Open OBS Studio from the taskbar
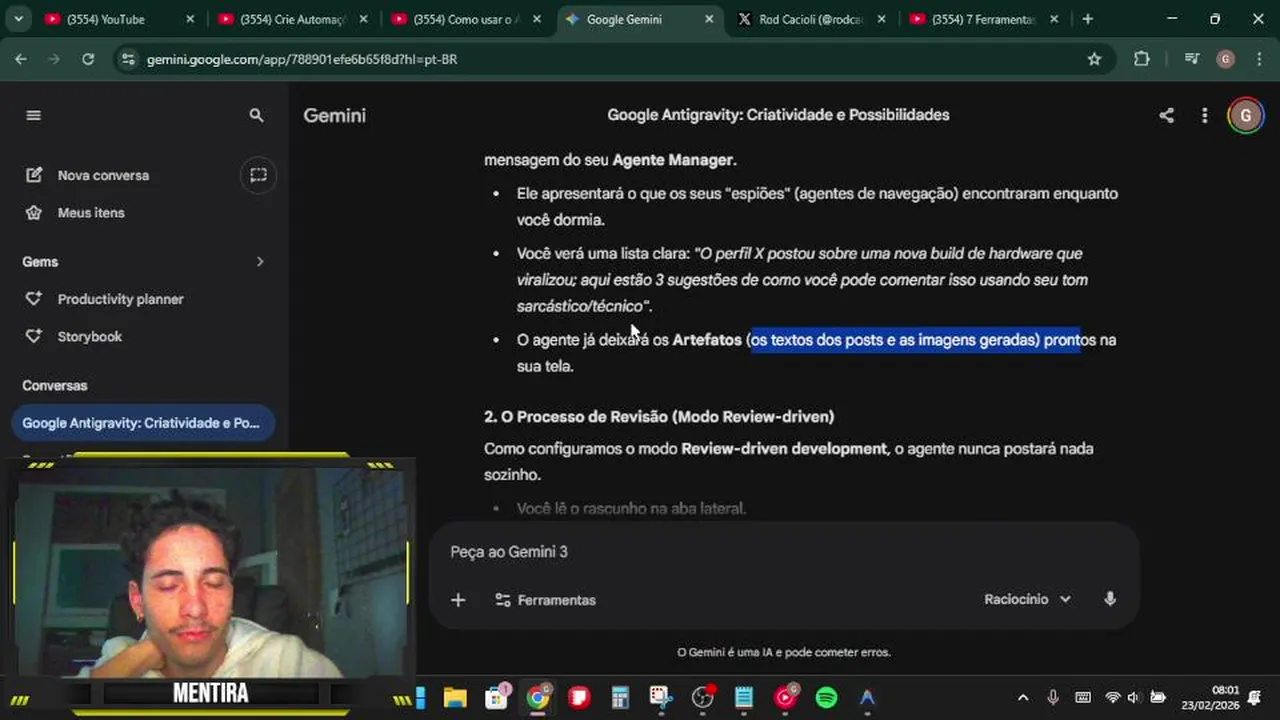The image size is (1280, 720). [x=703, y=698]
